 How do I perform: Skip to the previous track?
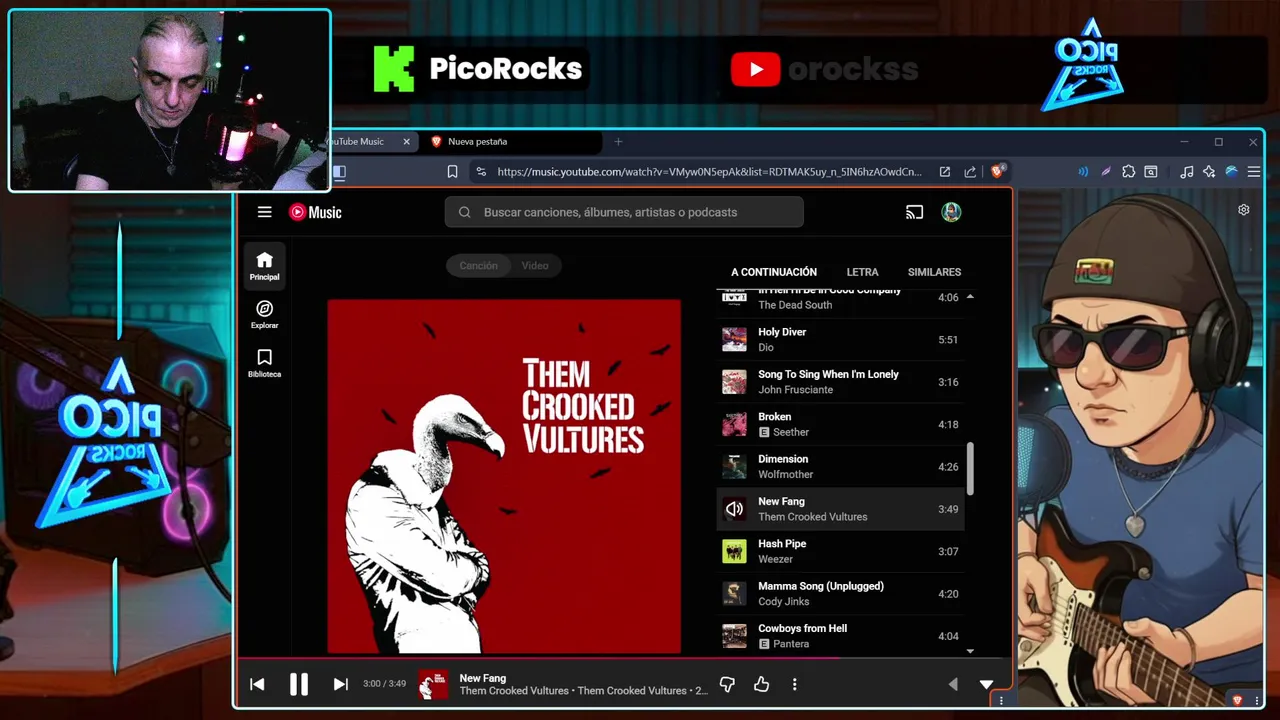(x=257, y=684)
